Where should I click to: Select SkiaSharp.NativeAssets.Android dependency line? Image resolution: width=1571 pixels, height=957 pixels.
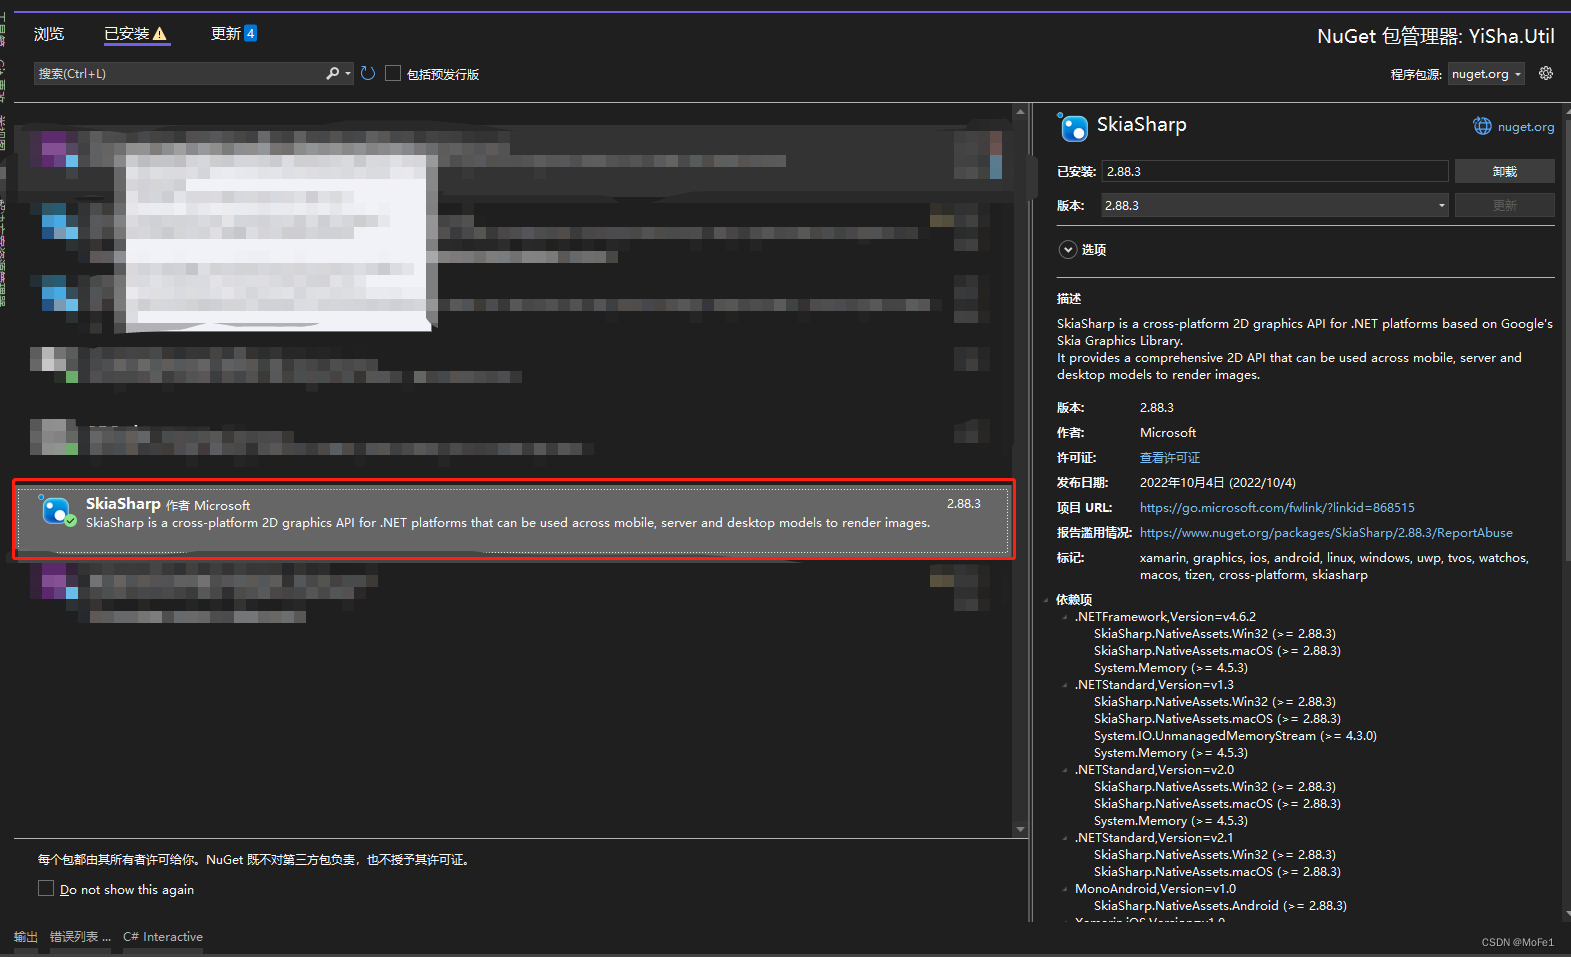(x=1220, y=906)
